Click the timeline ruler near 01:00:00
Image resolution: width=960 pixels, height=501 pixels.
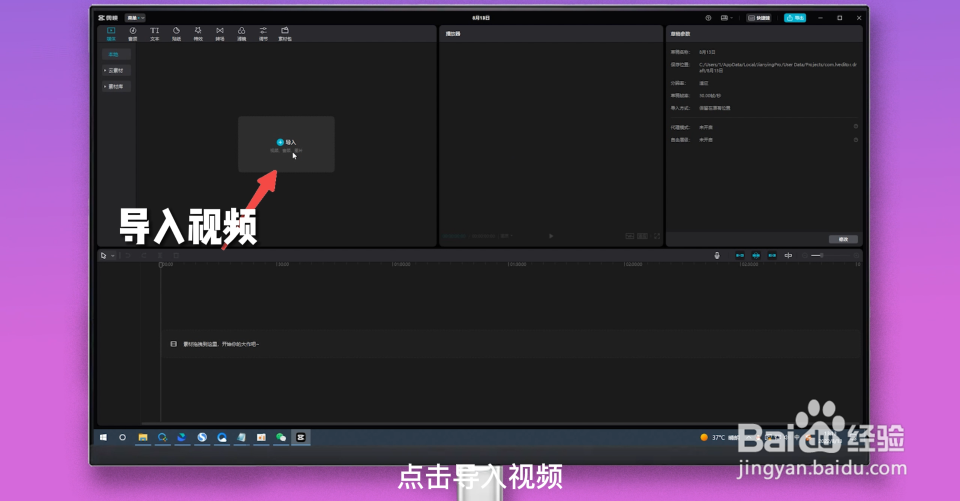point(400,265)
